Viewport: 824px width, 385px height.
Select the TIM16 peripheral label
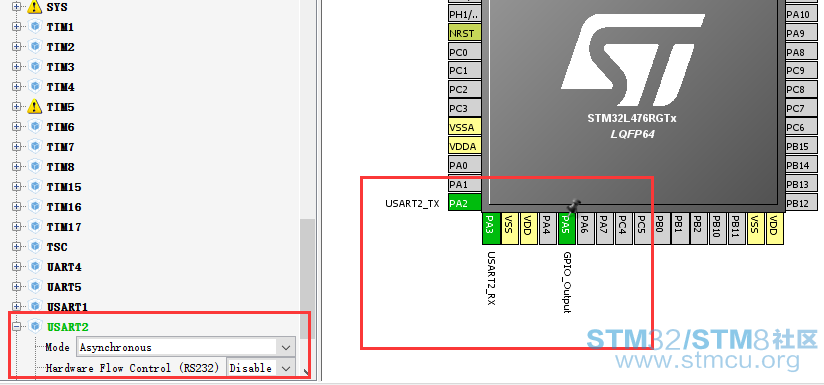(x=64, y=207)
